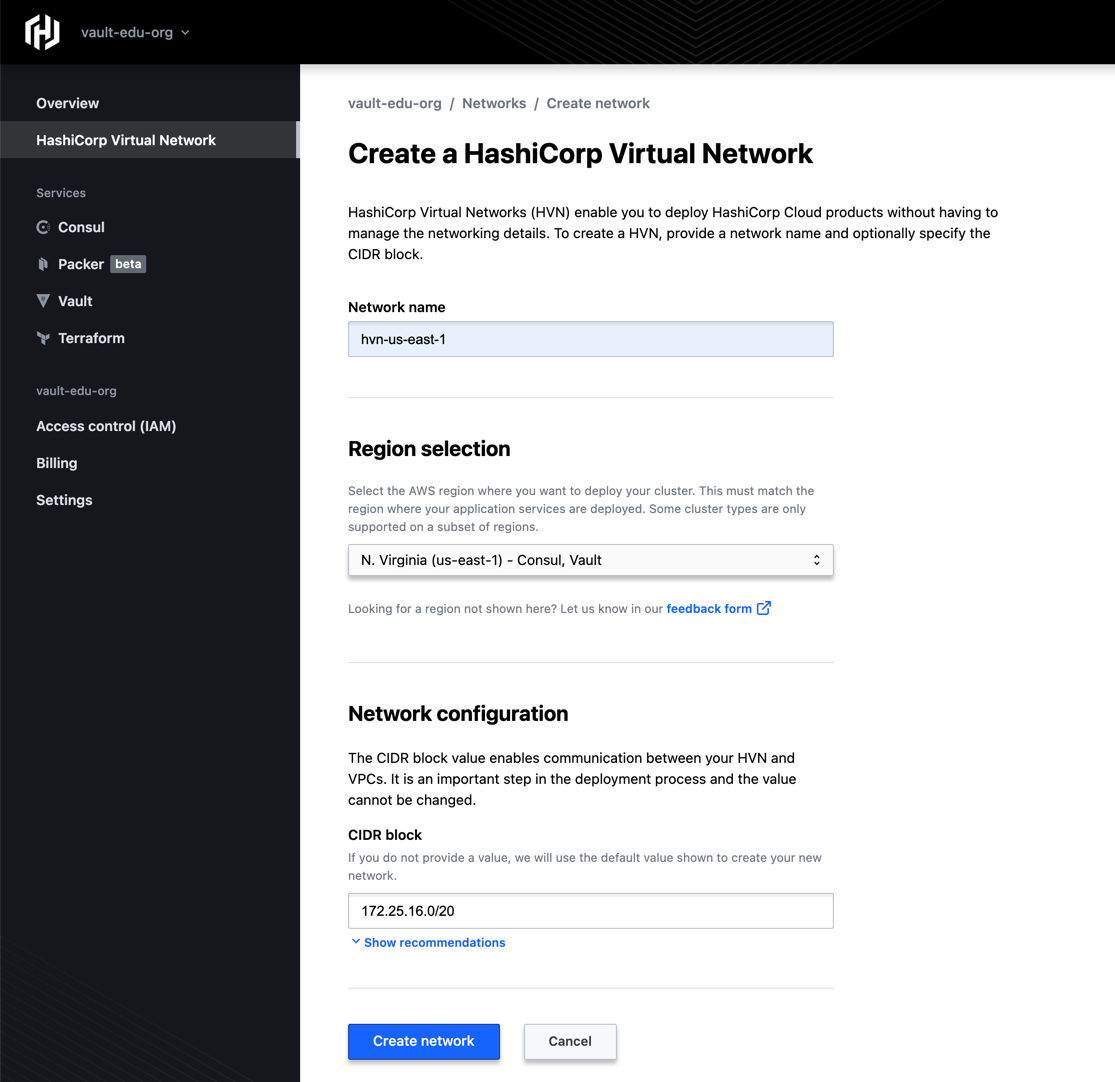The image size is (1115, 1082).
Task: Open the Billing page
Action: click(x=57, y=463)
